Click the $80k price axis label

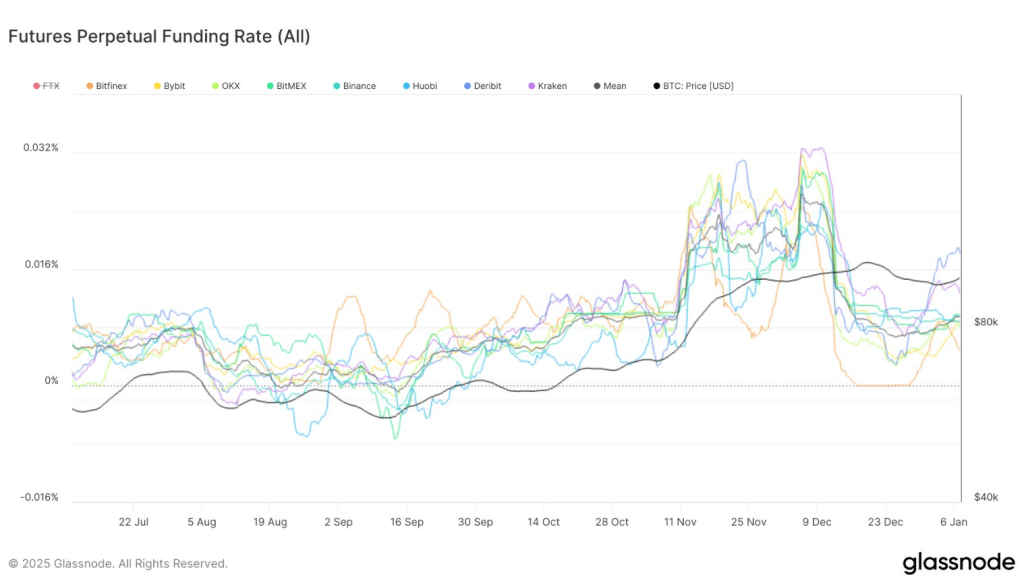pyautogui.click(x=984, y=322)
